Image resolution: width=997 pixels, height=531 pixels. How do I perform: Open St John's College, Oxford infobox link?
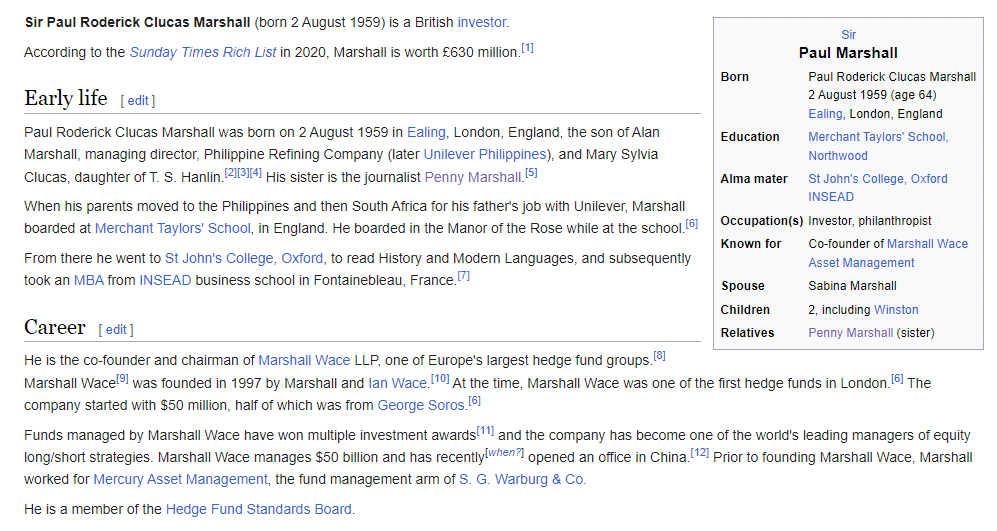click(x=877, y=179)
